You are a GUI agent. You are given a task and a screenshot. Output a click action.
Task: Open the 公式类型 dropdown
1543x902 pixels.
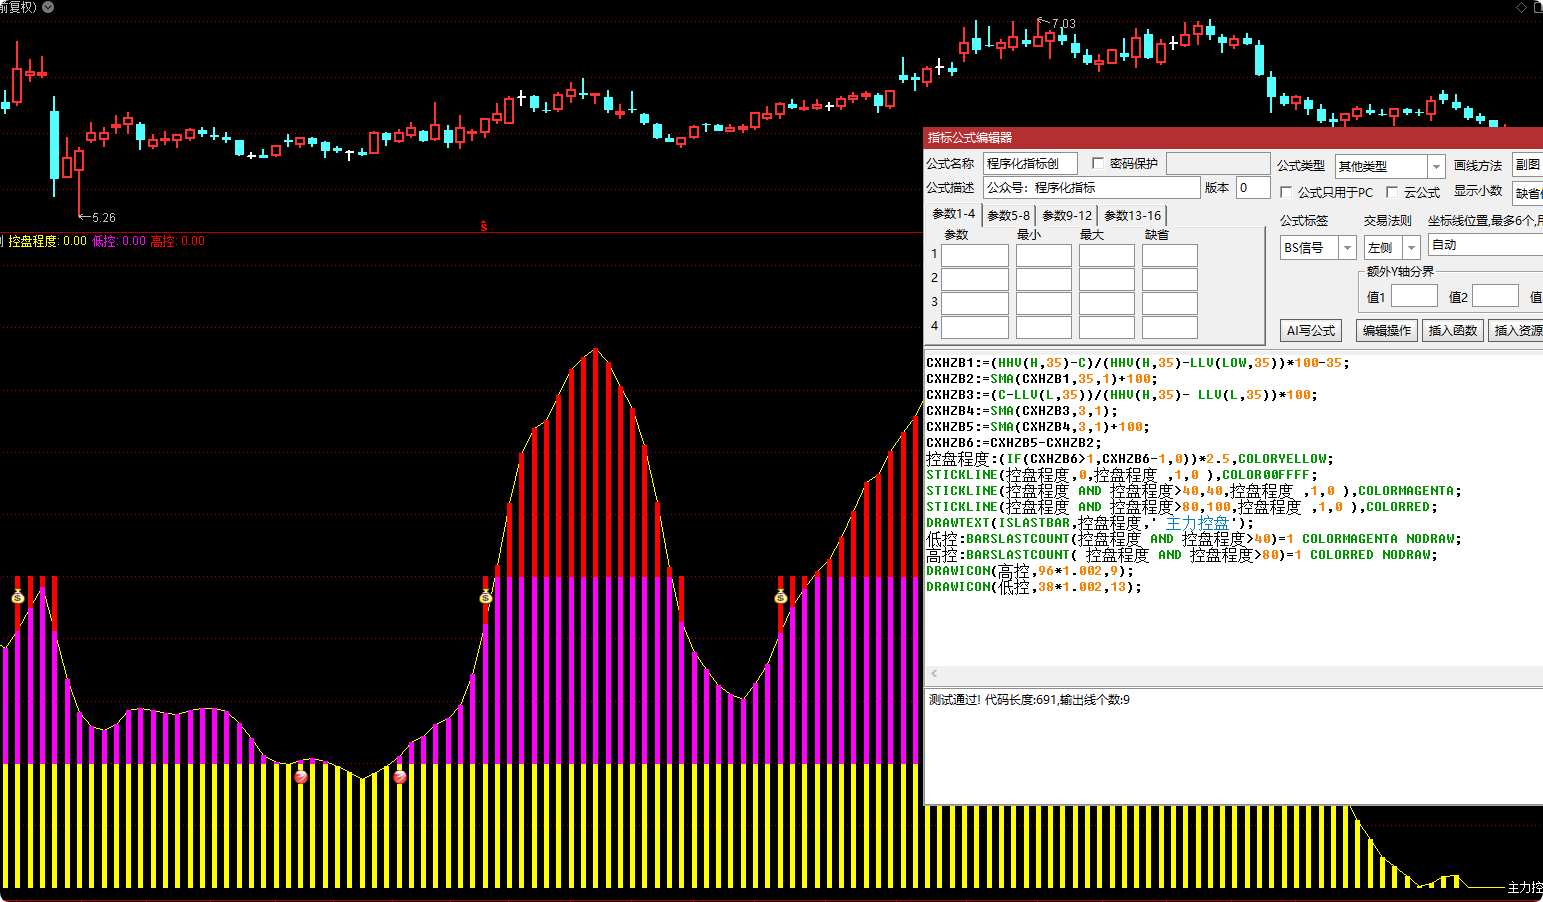pos(1436,166)
